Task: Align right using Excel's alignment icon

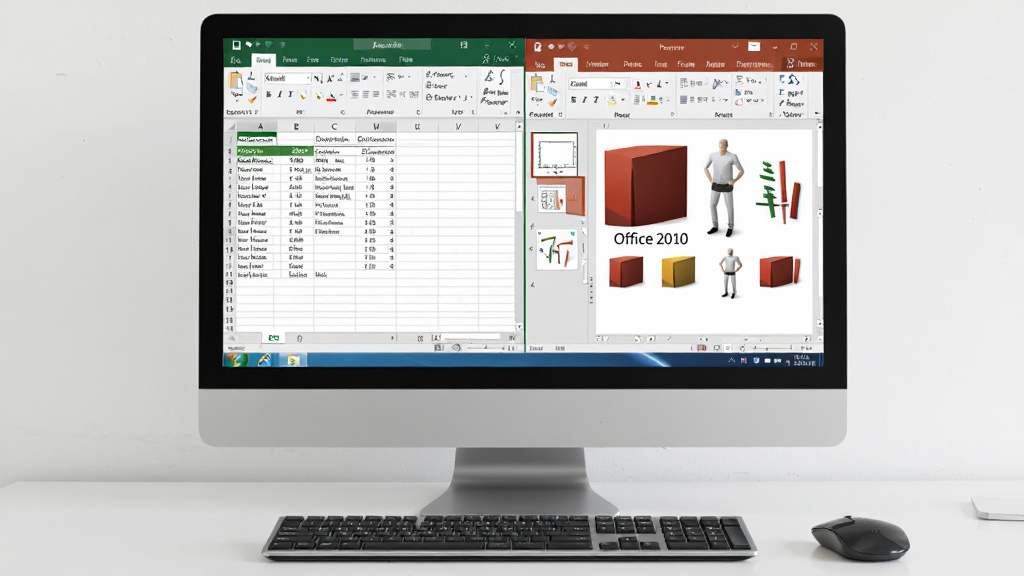Action: (376, 95)
